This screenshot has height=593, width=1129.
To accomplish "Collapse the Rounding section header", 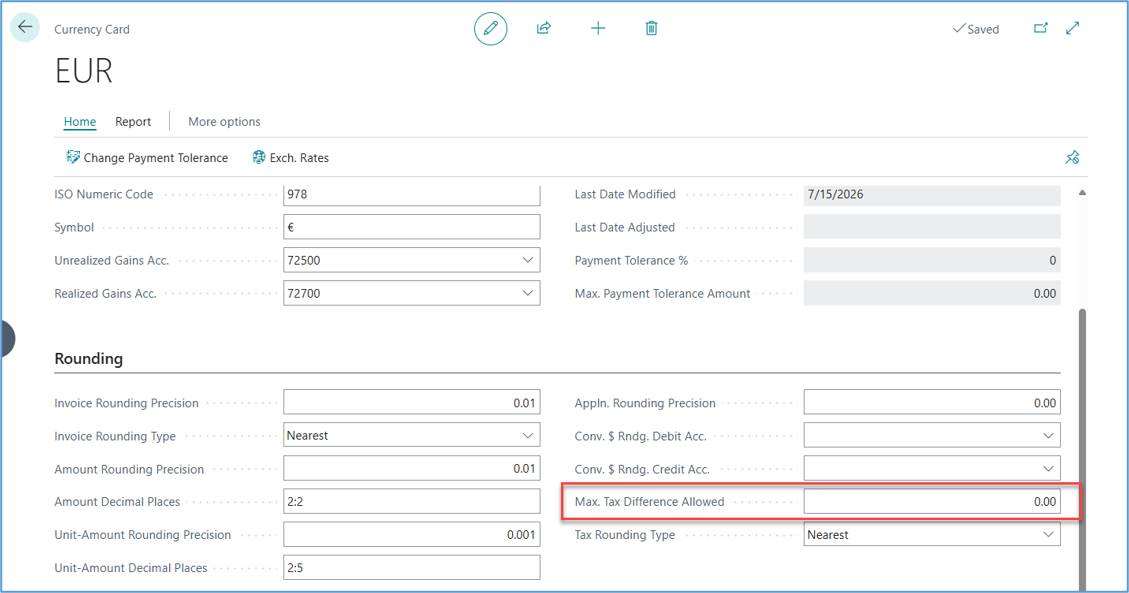I will coord(89,358).
